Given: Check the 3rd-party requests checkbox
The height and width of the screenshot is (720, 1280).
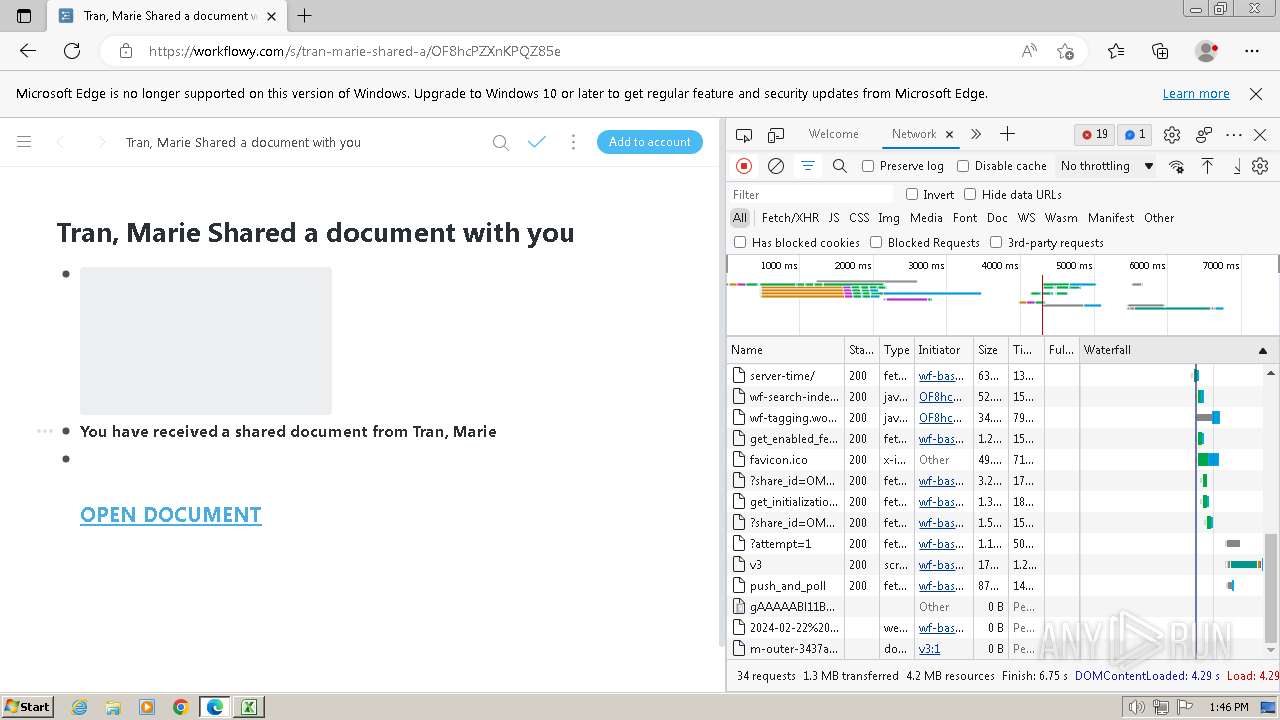Looking at the screenshot, I should [x=996, y=242].
